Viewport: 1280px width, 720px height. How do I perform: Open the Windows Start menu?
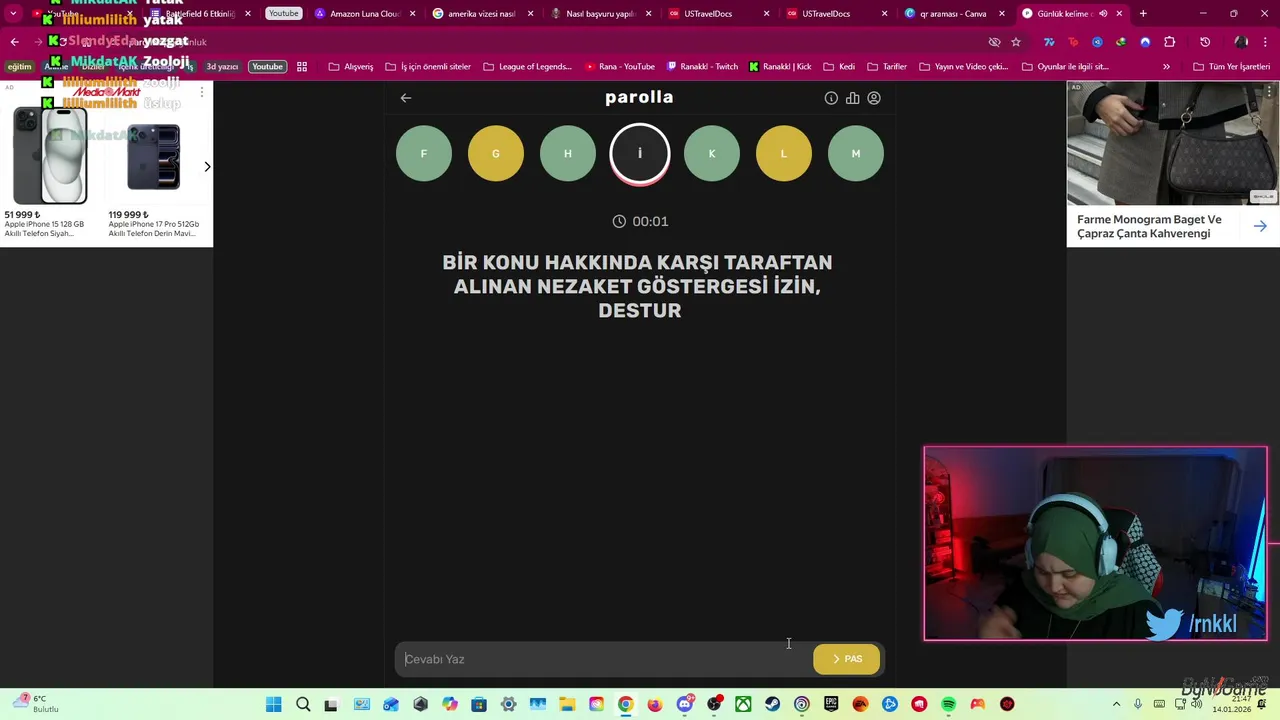273,704
